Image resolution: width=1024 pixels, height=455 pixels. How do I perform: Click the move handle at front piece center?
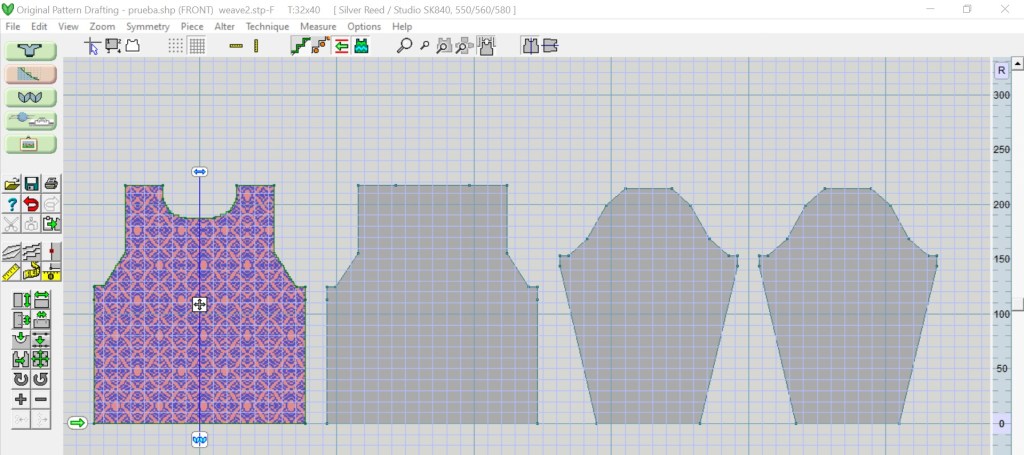coord(199,304)
